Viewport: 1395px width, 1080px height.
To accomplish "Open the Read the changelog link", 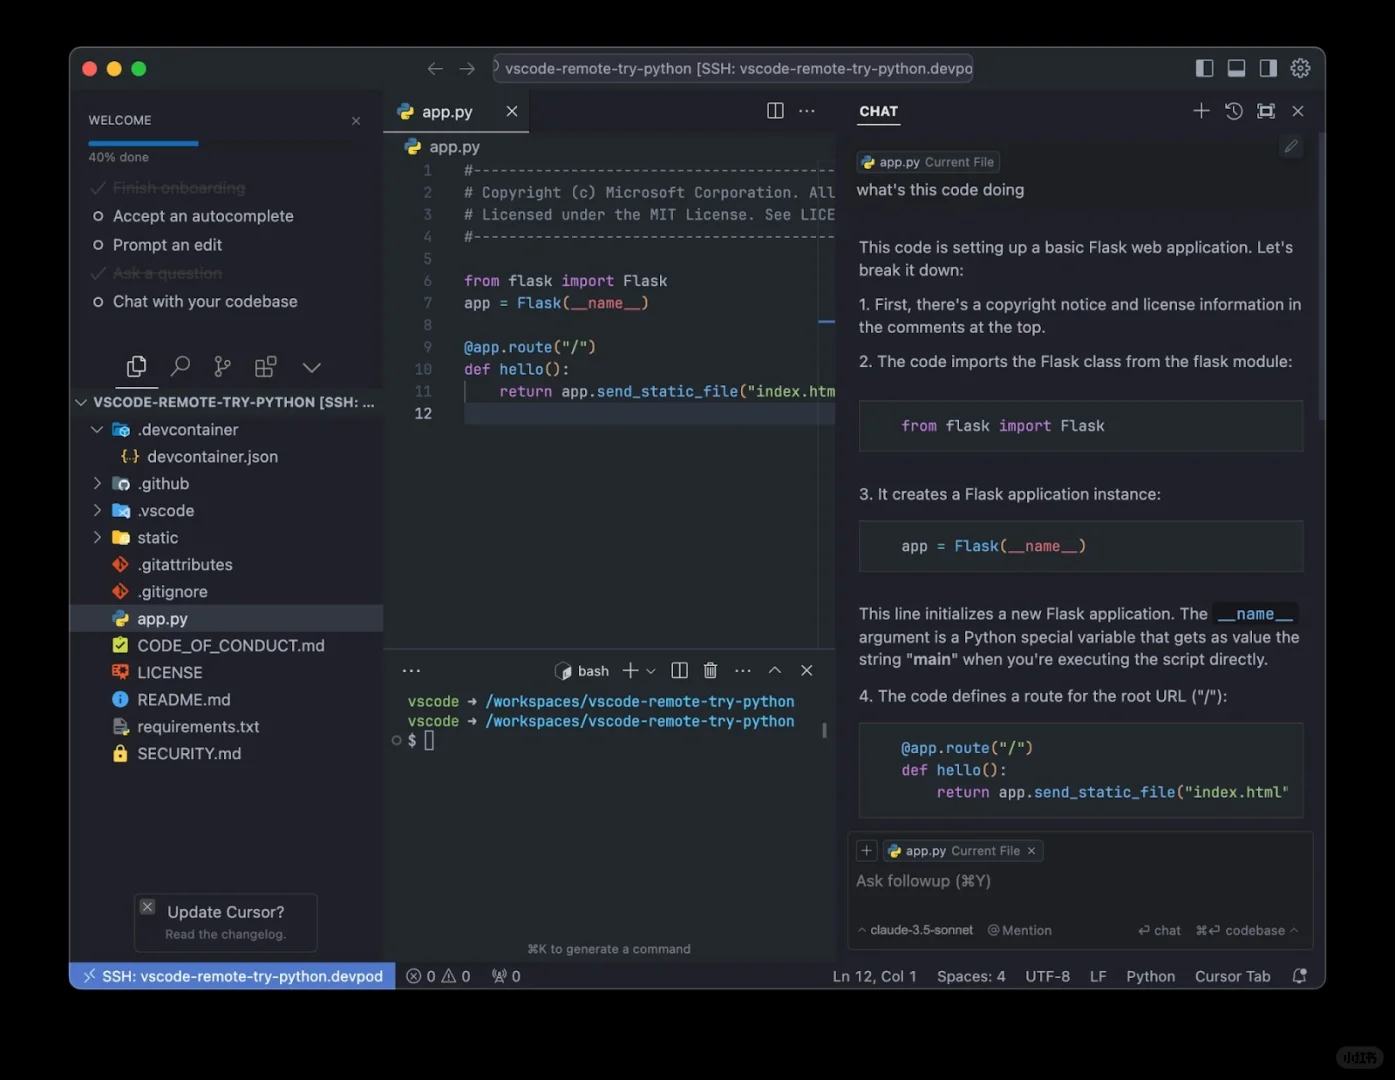I will (225, 935).
